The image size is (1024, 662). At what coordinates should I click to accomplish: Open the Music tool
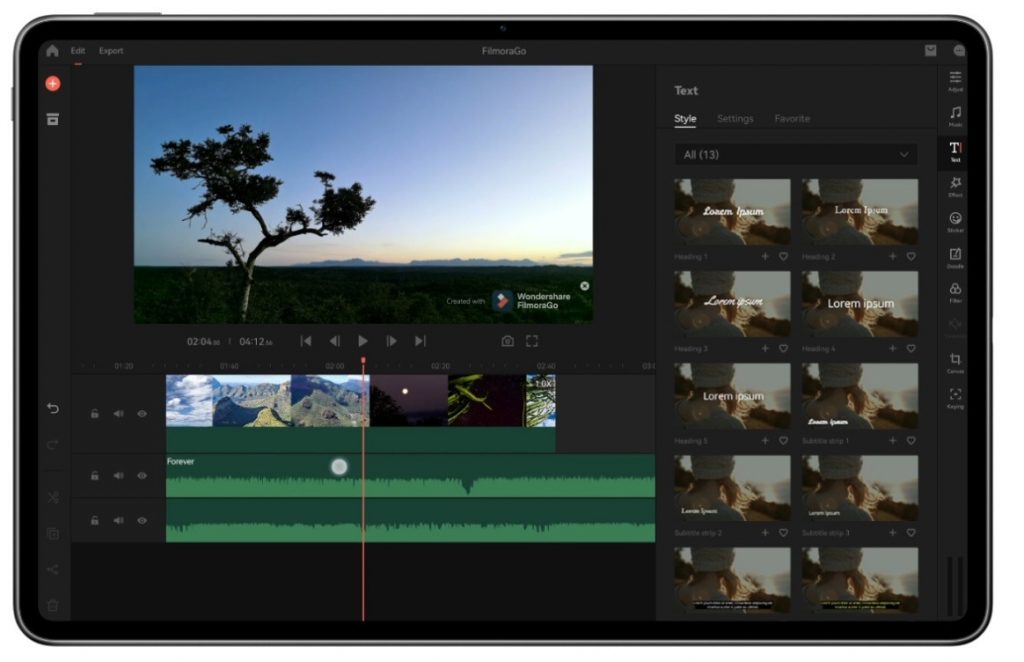(x=955, y=116)
